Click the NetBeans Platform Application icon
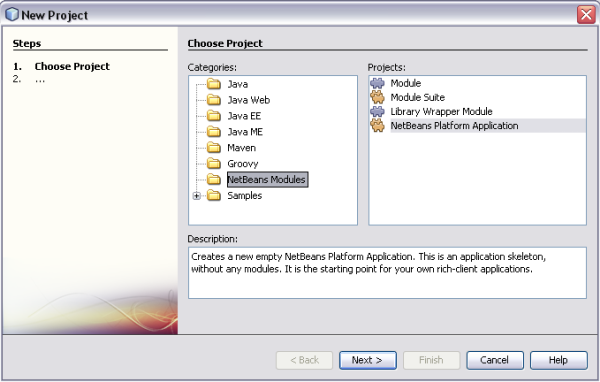The width and height of the screenshot is (600, 382). pyautogui.click(x=377, y=126)
